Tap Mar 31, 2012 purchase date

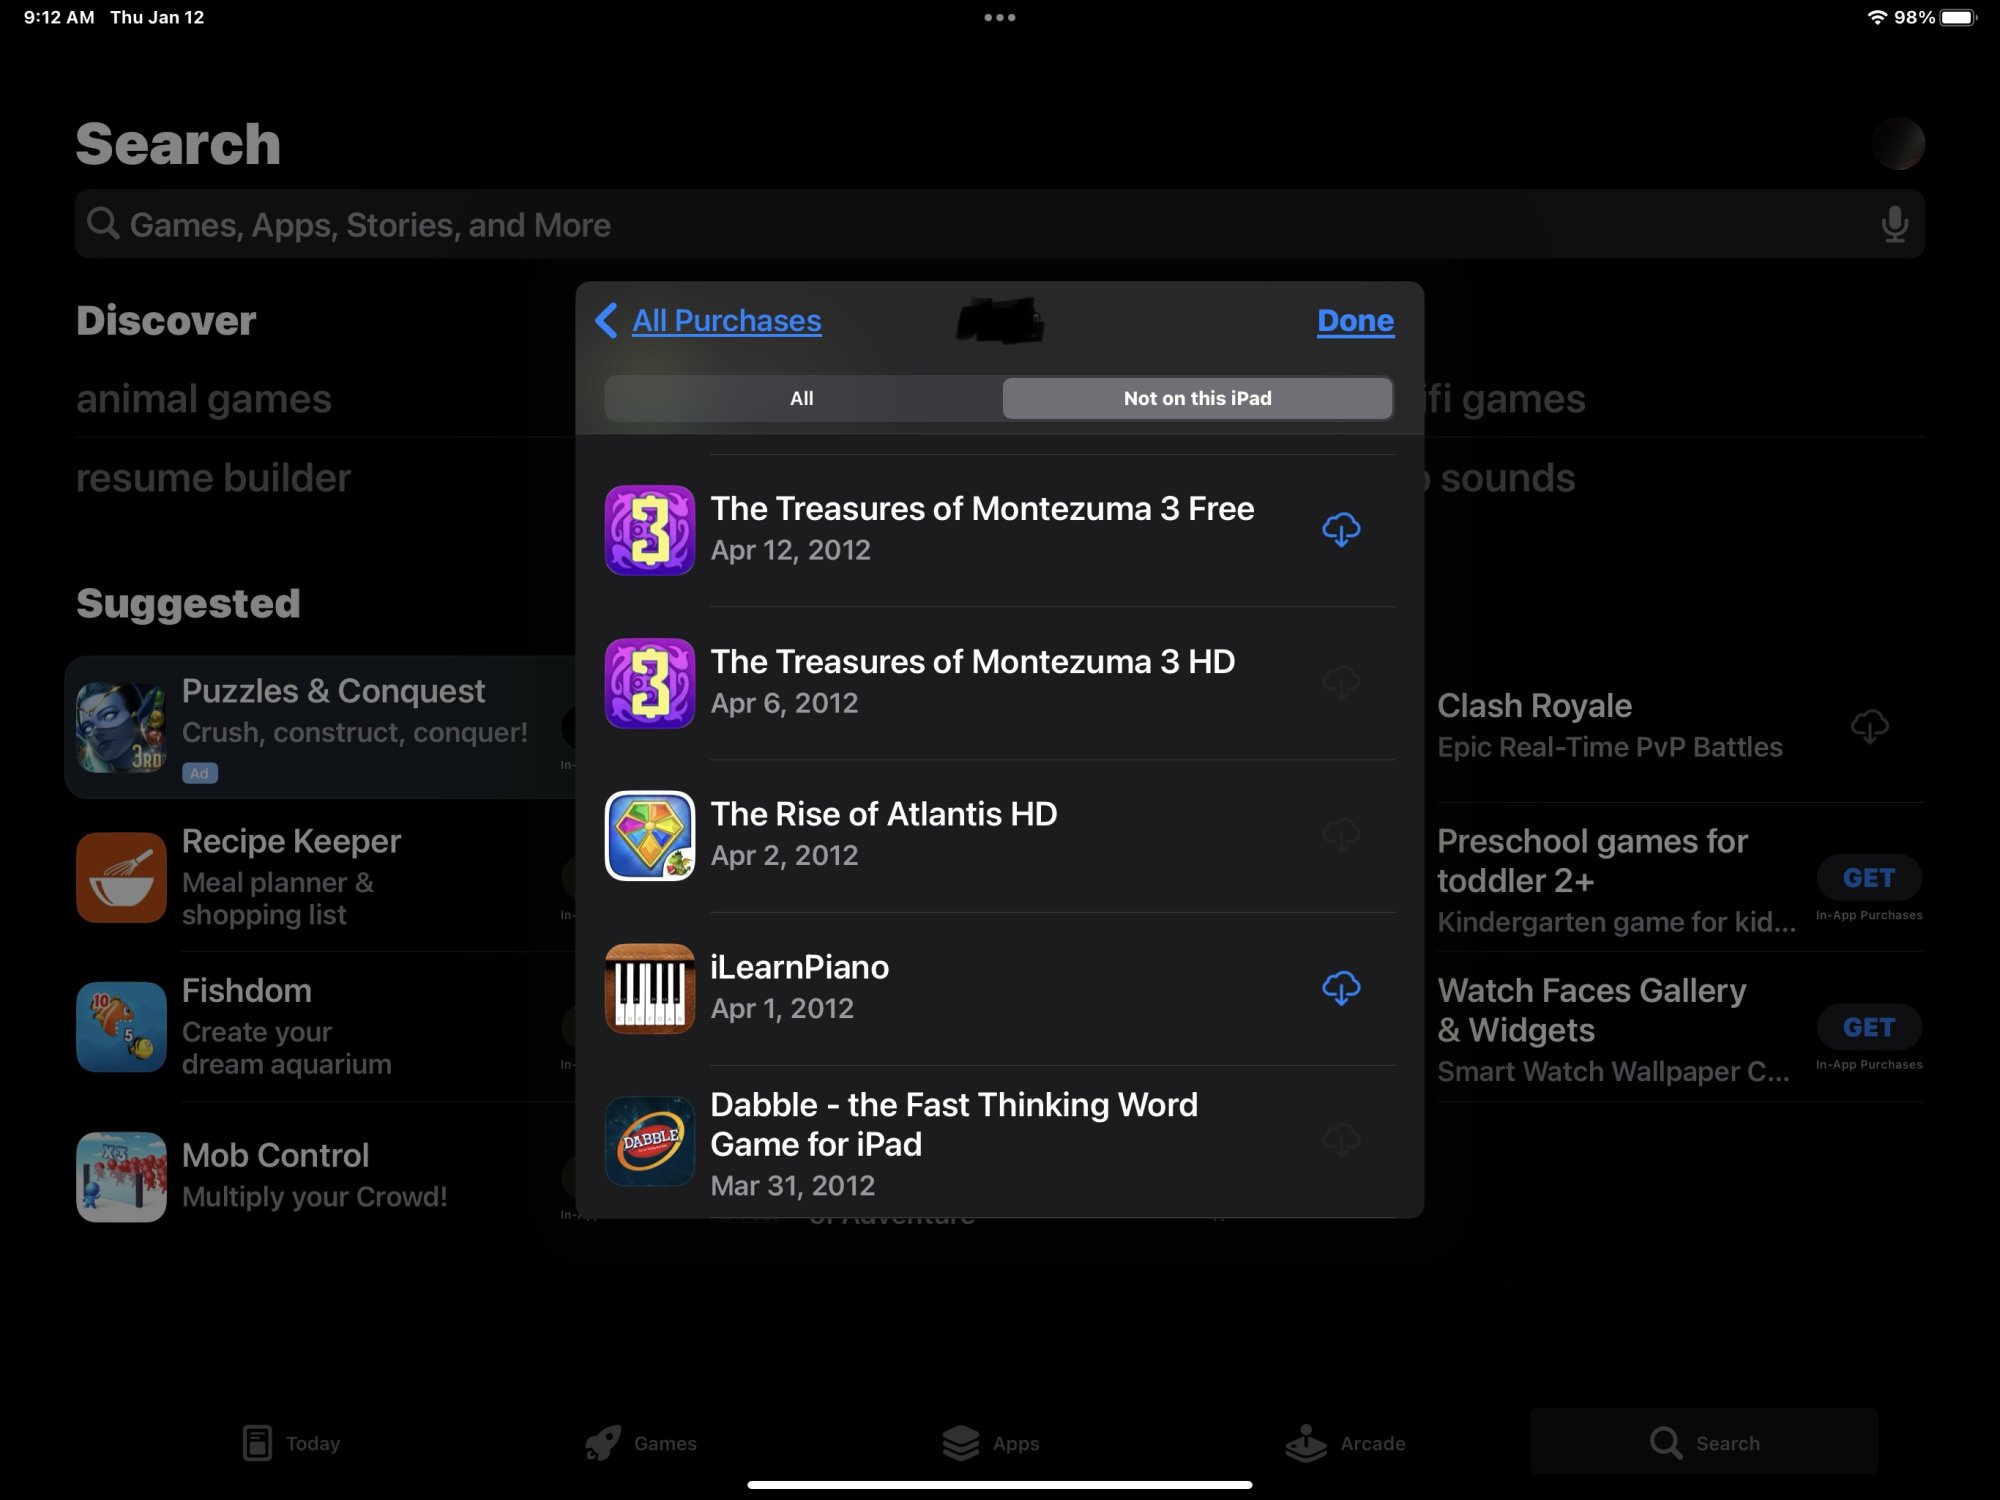tap(792, 1185)
